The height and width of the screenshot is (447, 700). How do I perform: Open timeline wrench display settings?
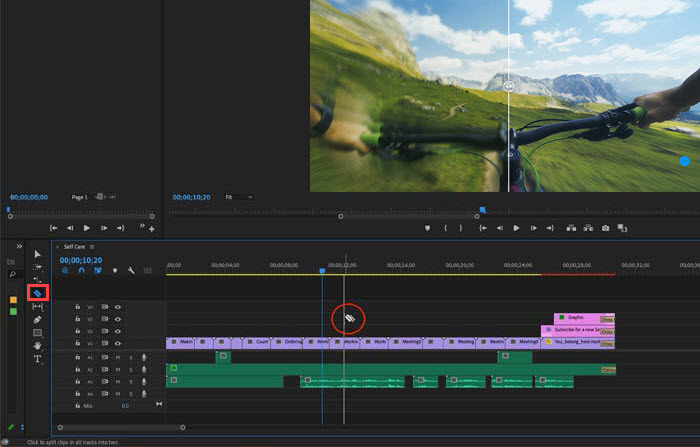(x=131, y=270)
